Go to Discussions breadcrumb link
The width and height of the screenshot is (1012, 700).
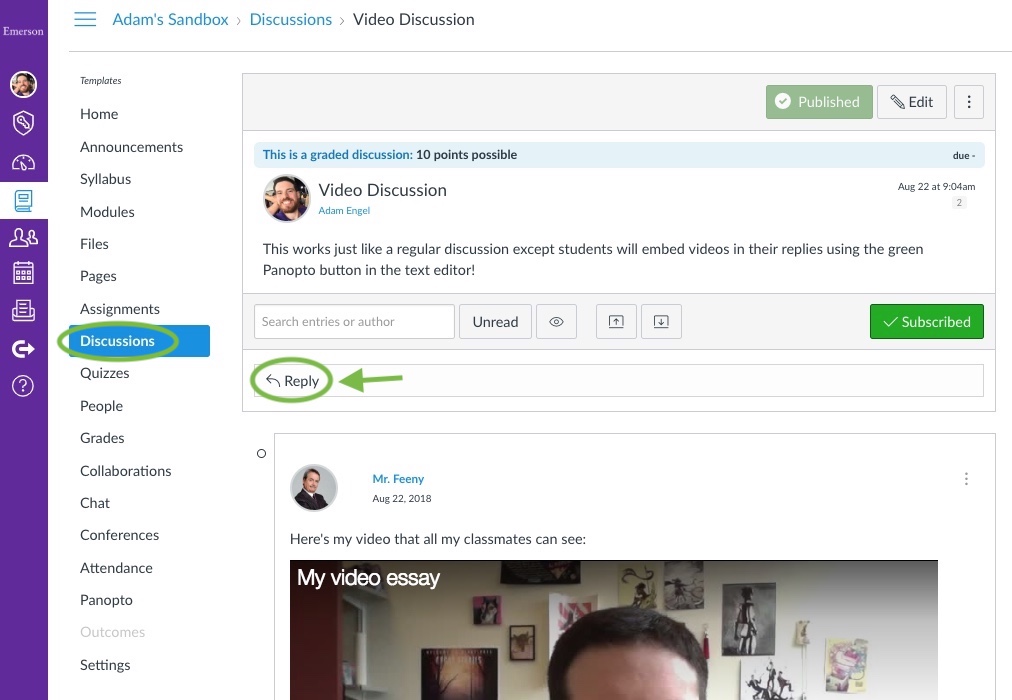290,19
